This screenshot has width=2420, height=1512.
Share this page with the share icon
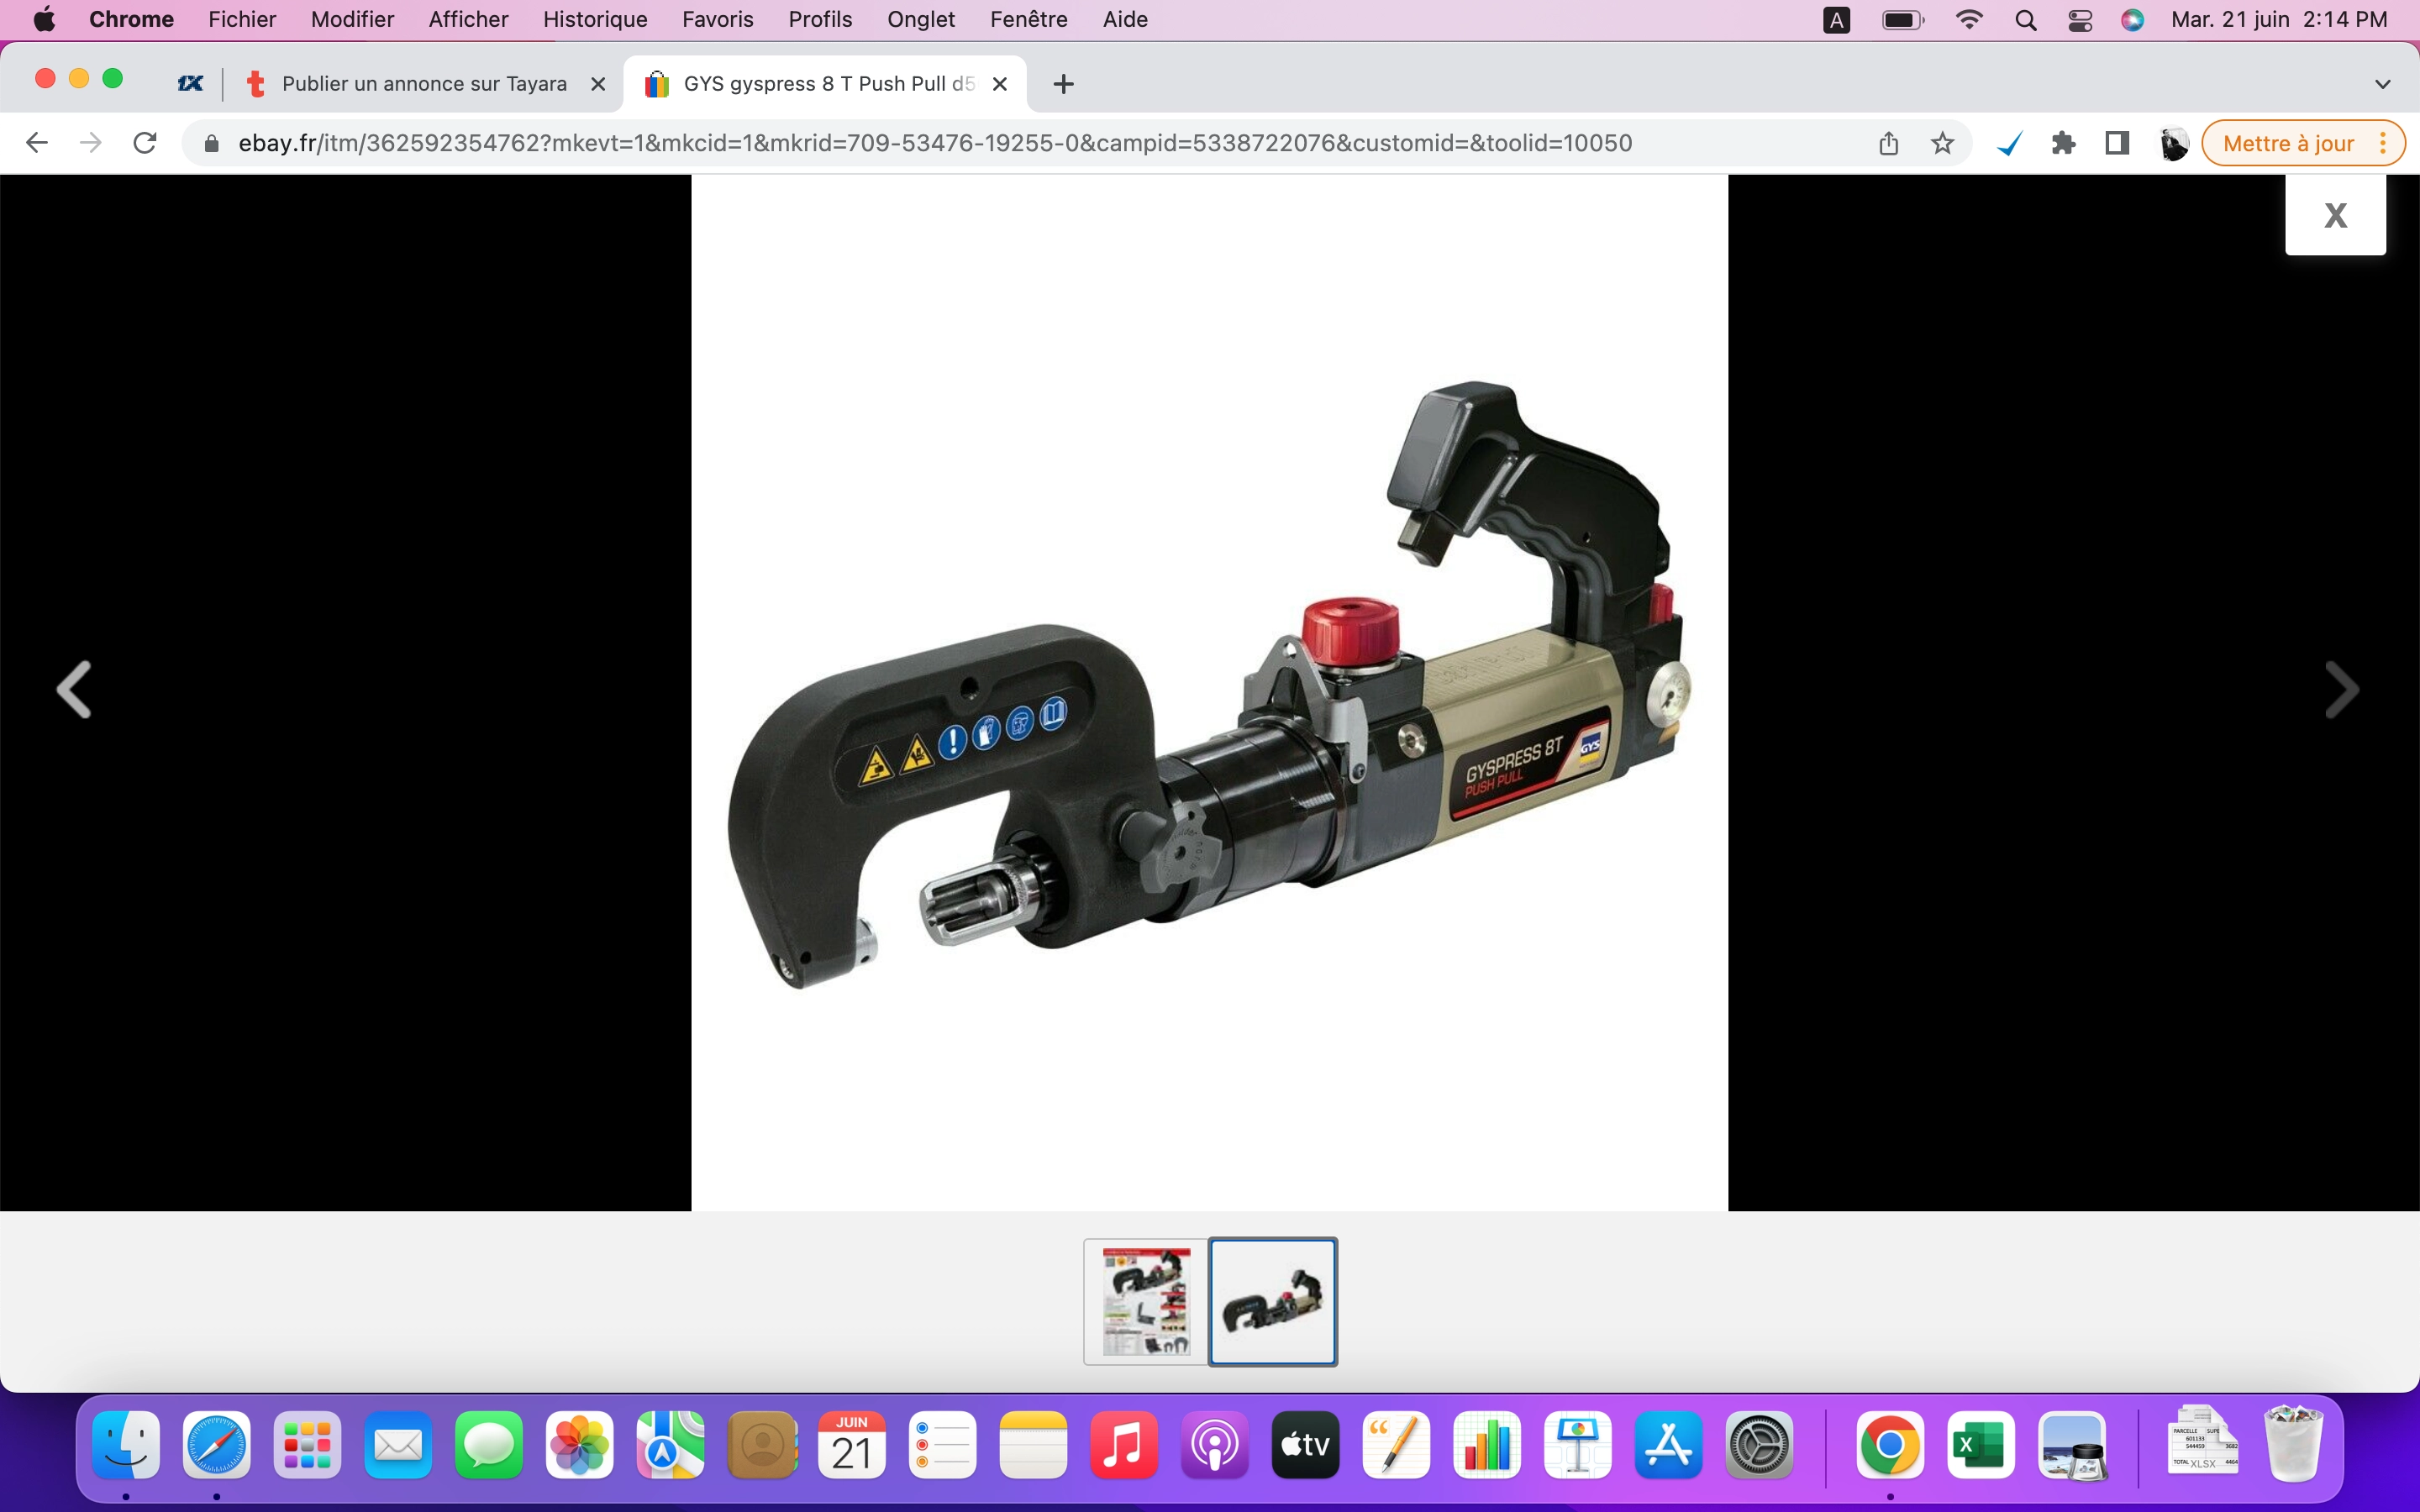1888,143
